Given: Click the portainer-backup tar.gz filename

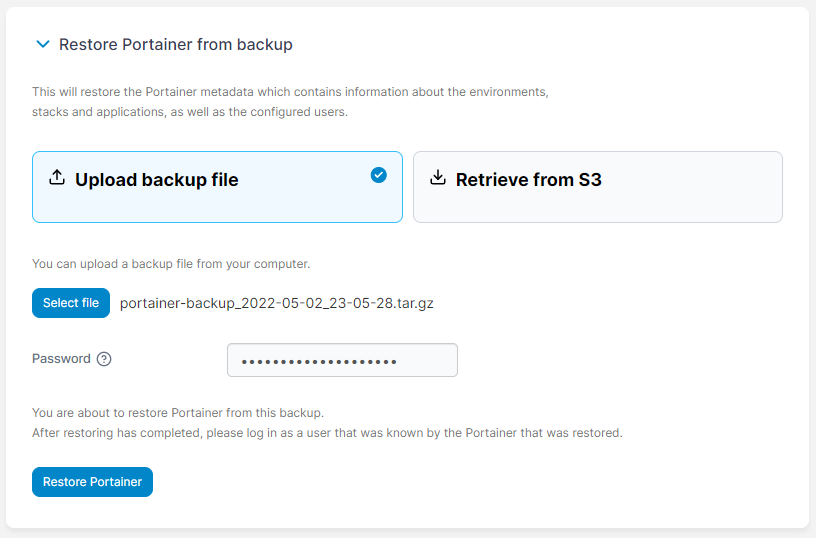Looking at the screenshot, I should tap(276, 303).
